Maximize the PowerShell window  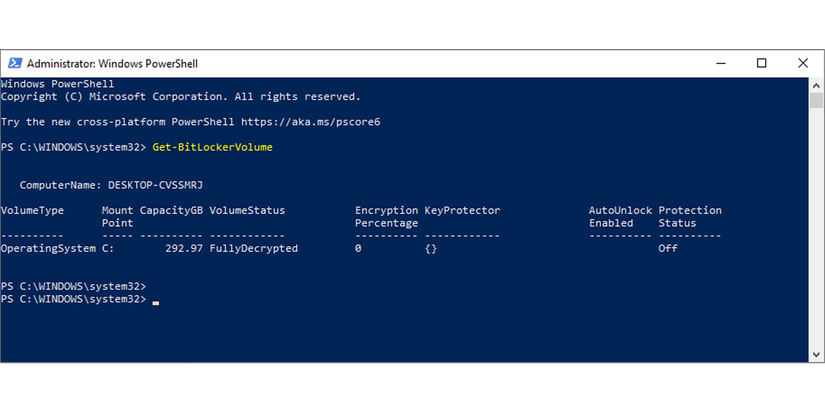coord(761,63)
